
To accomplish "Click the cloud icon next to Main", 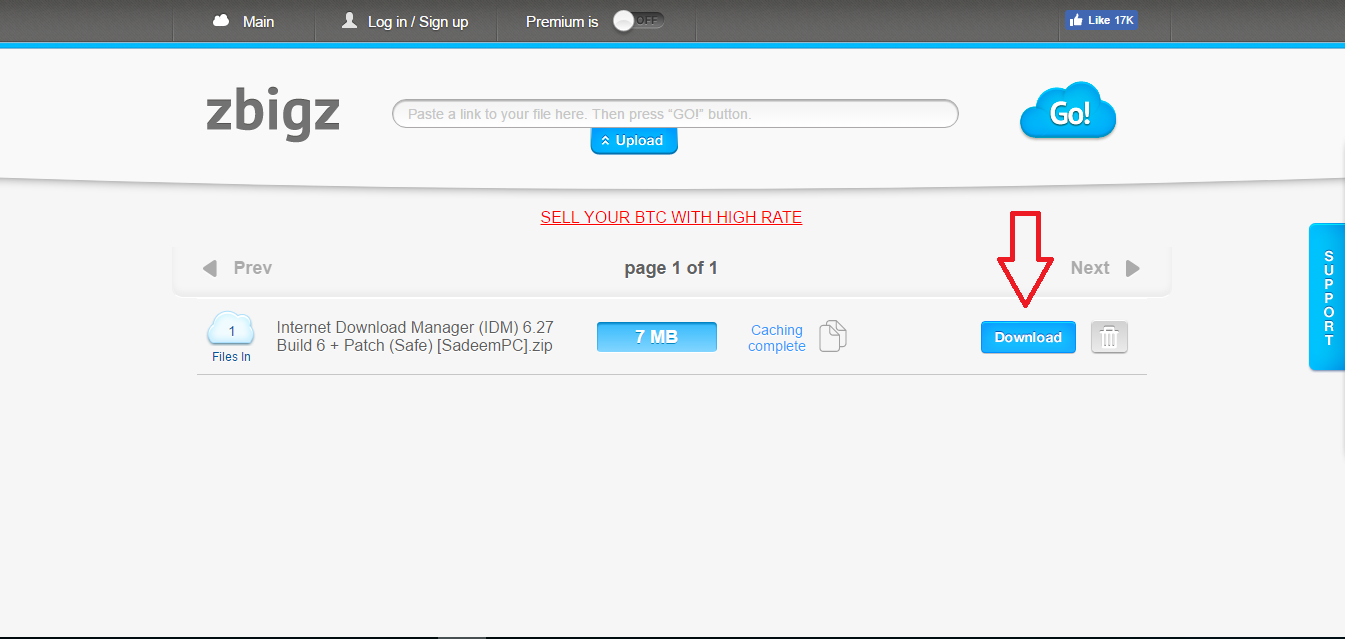I will [221, 21].
